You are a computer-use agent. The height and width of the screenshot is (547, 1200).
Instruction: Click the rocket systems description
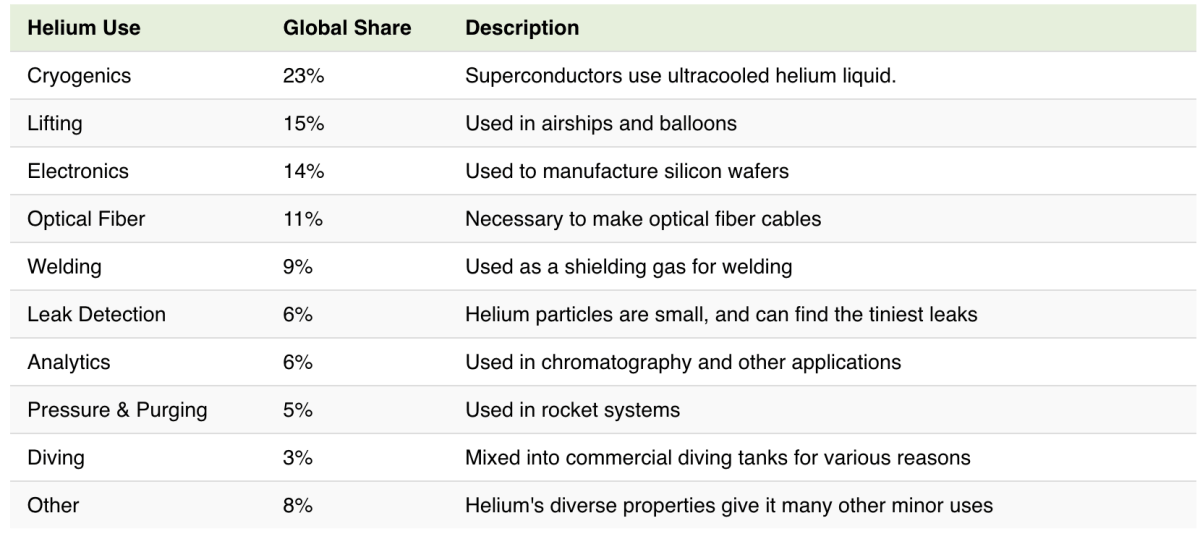click(572, 410)
